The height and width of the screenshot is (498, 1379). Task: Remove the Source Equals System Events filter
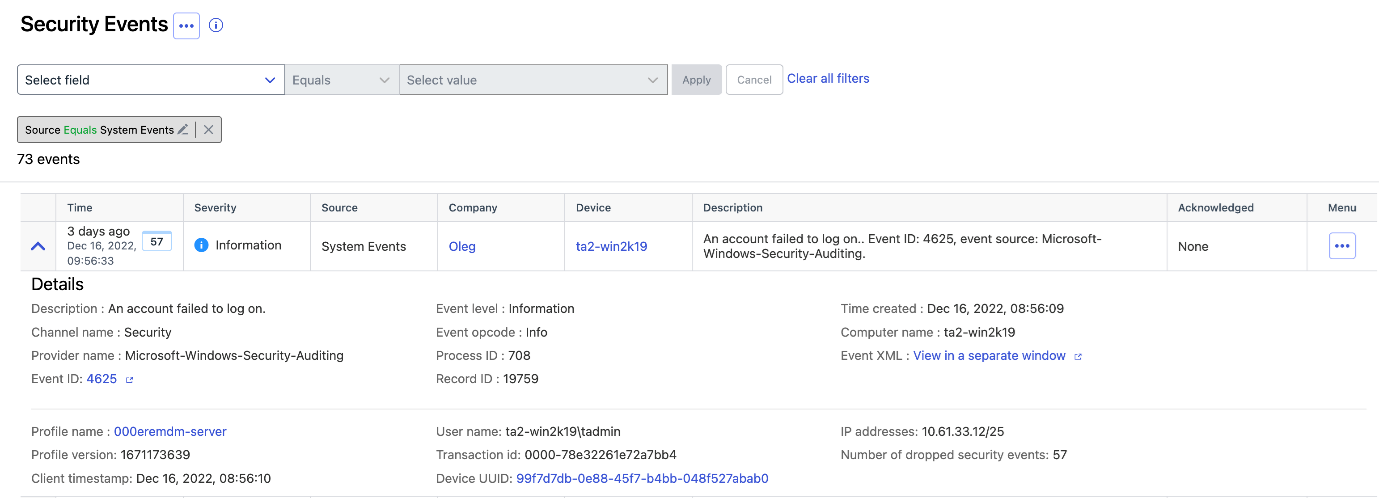(x=208, y=130)
